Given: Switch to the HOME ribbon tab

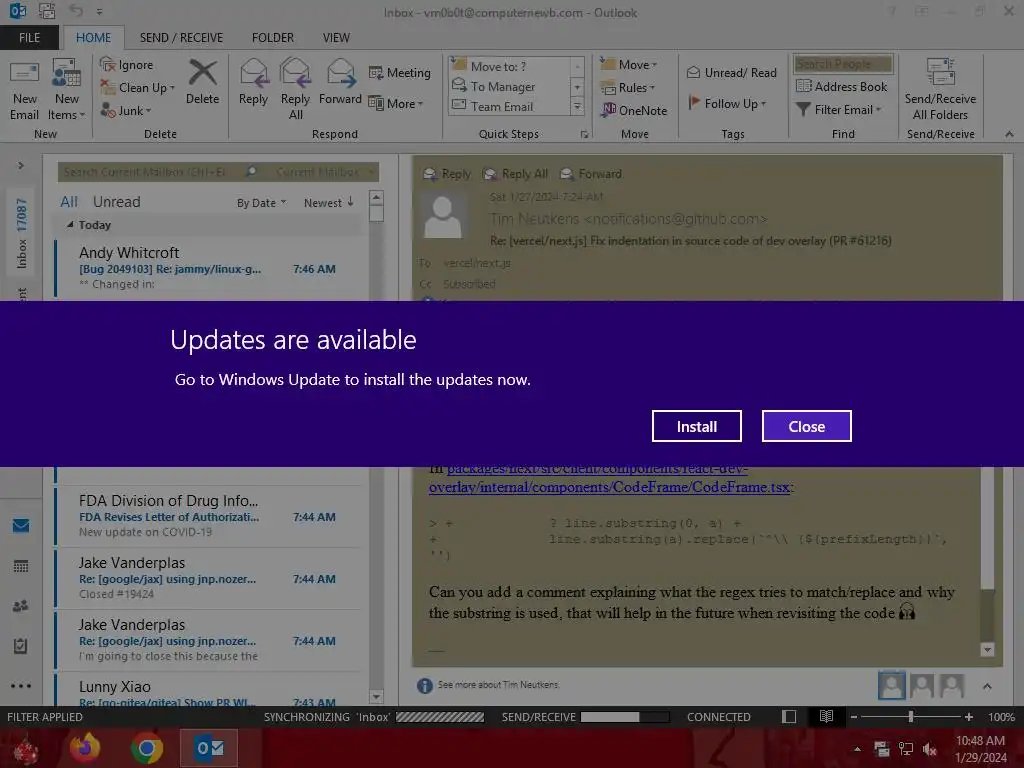Looking at the screenshot, I should point(93,38).
